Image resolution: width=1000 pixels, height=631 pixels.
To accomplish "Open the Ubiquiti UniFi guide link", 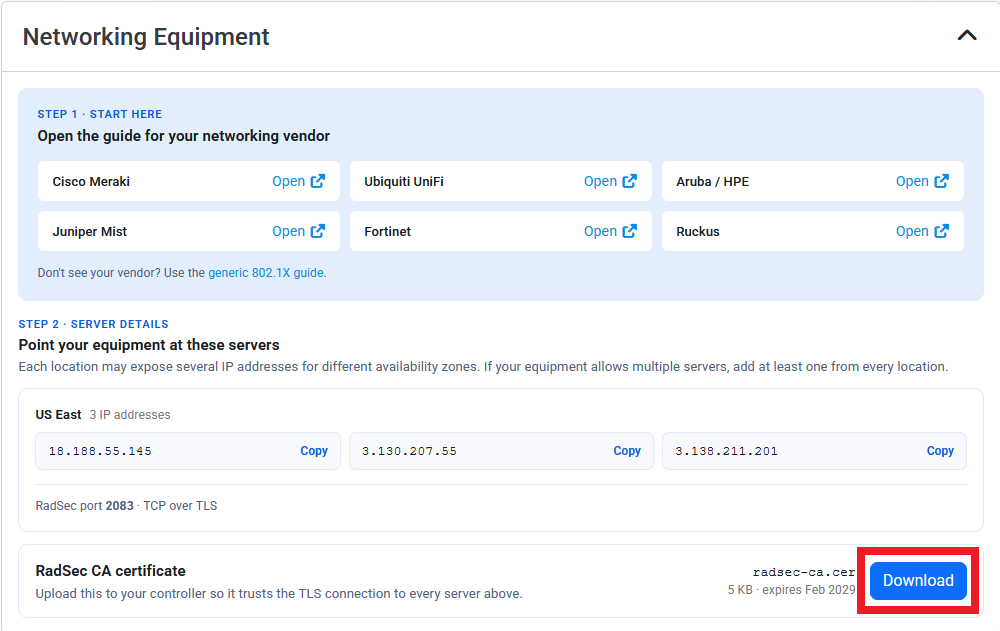I will (600, 181).
